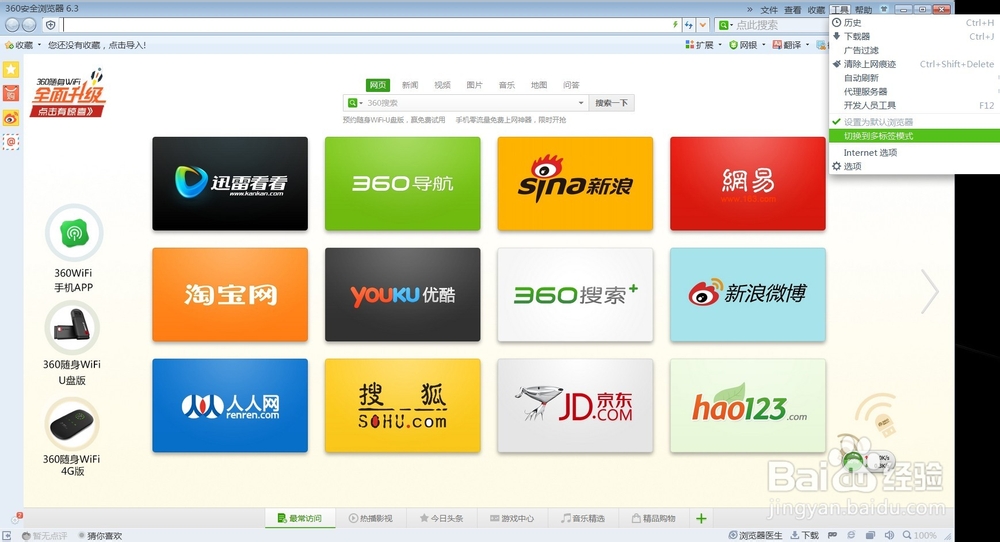Open the 360搜索 engine selector icon
This screenshot has width=1000, height=542.
(355, 103)
